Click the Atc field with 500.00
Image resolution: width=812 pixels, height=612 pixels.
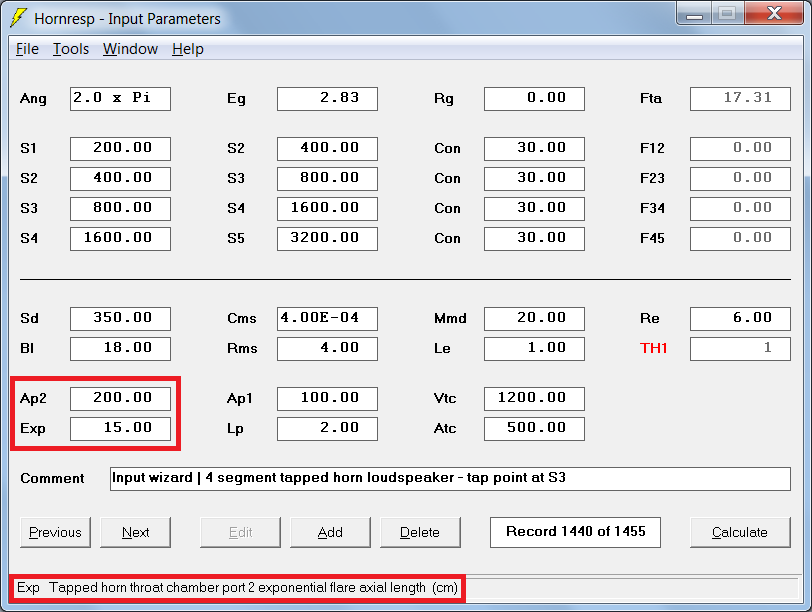pyautogui.click(x=534, y=429)
